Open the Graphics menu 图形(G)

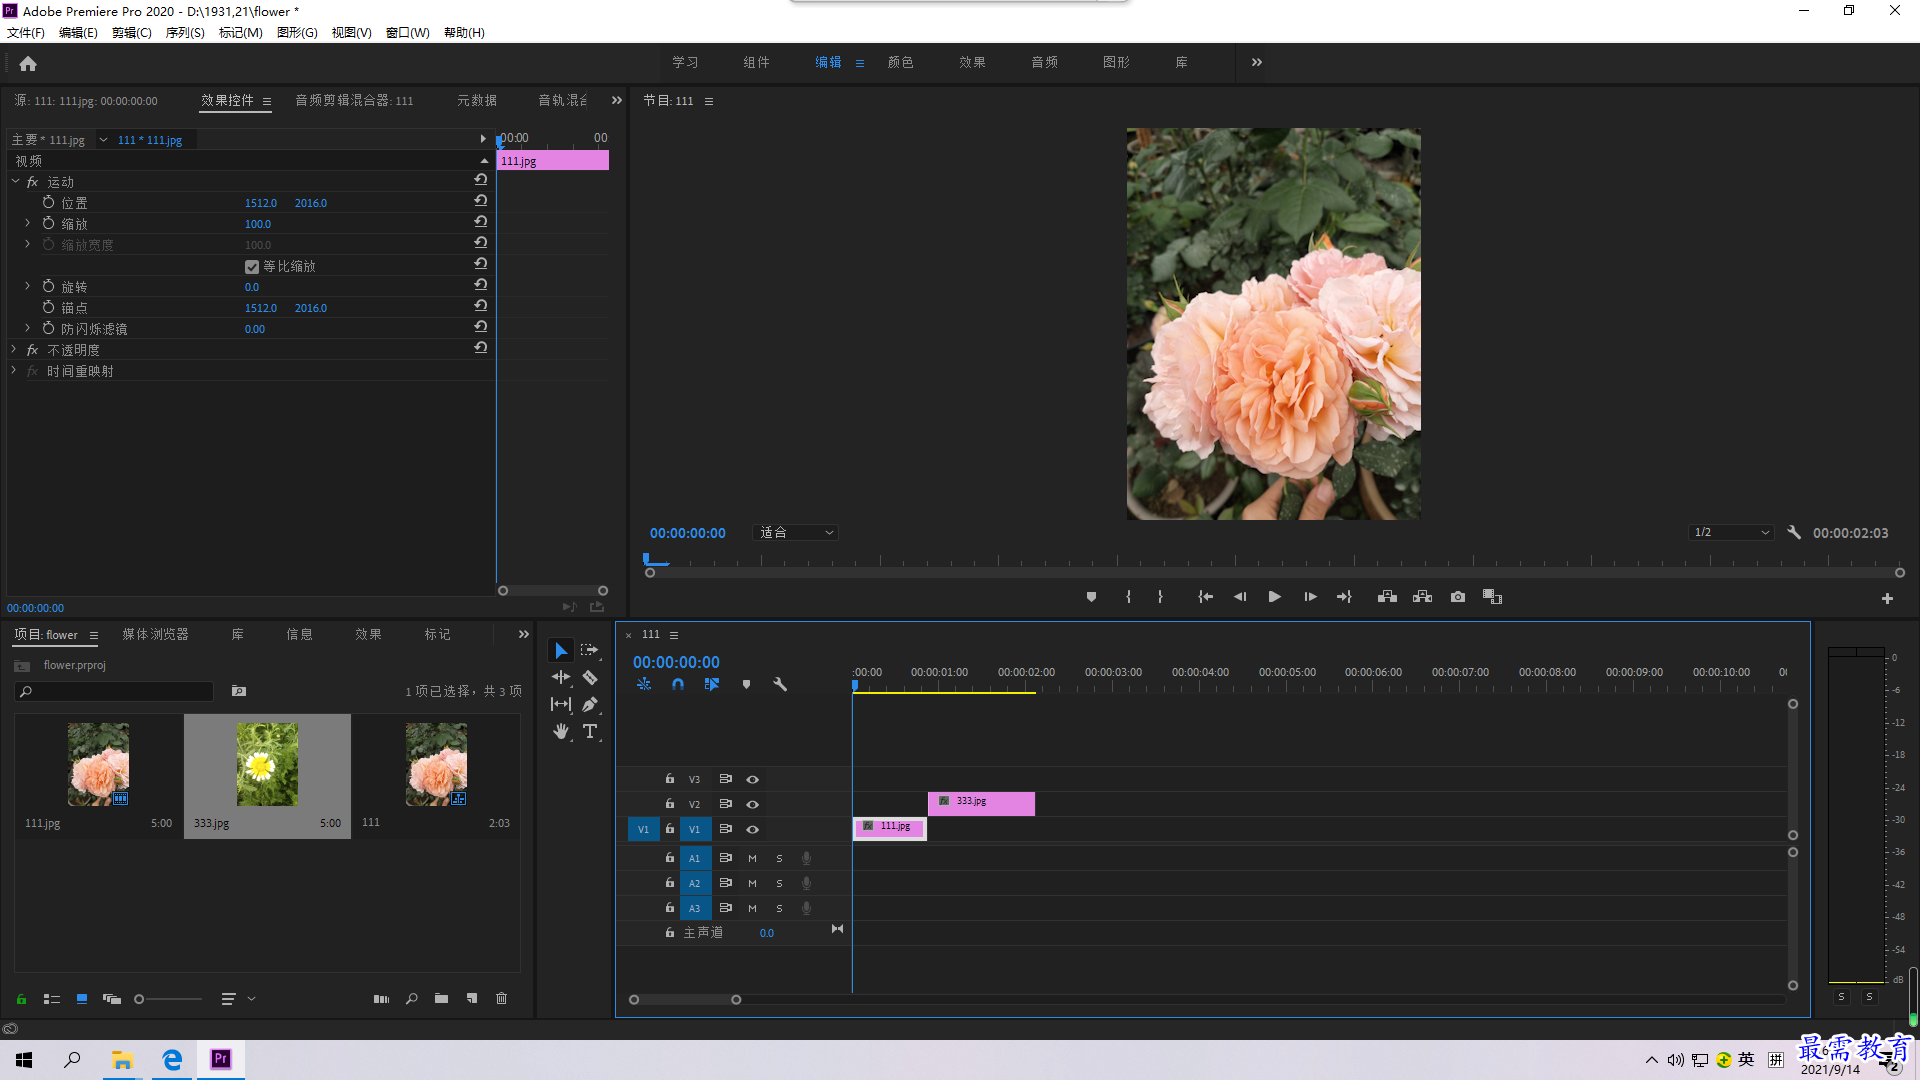pos(297,33)
